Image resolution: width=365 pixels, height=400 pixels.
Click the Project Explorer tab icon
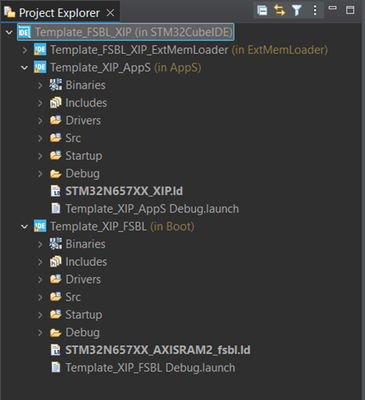point(10,12)
